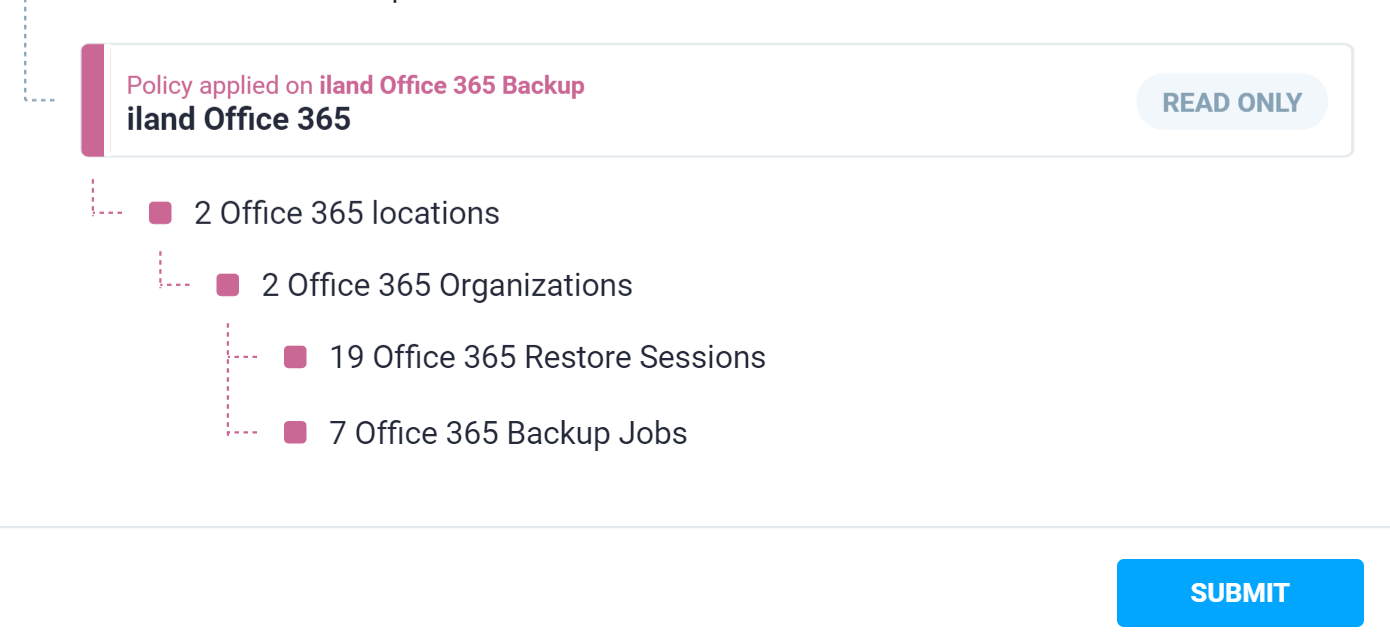Click the grey dashed connector left of the policy card
The height and width of the screenshot is (639, 1390).
(40, 100)
